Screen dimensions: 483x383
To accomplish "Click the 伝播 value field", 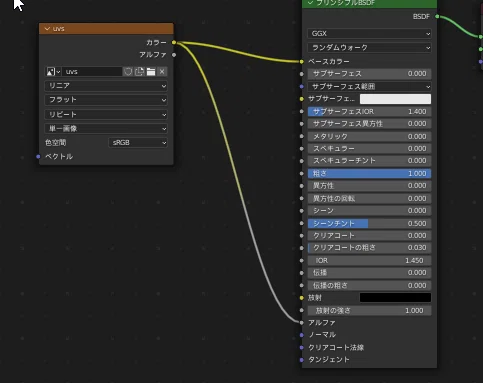I will 369,273.
